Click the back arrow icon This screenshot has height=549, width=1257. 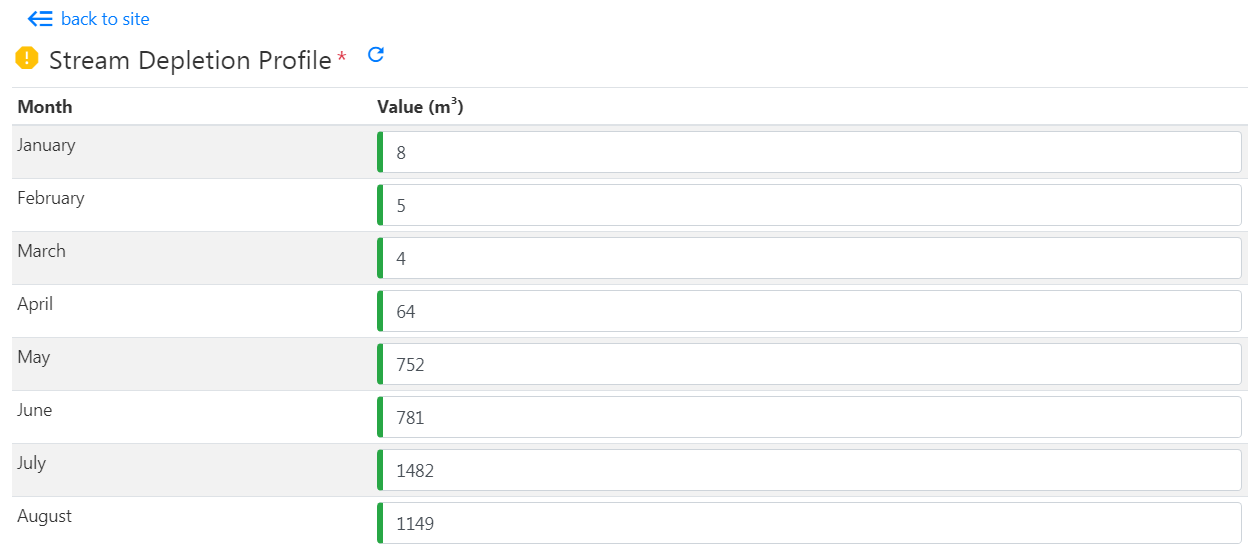[40, 19]
